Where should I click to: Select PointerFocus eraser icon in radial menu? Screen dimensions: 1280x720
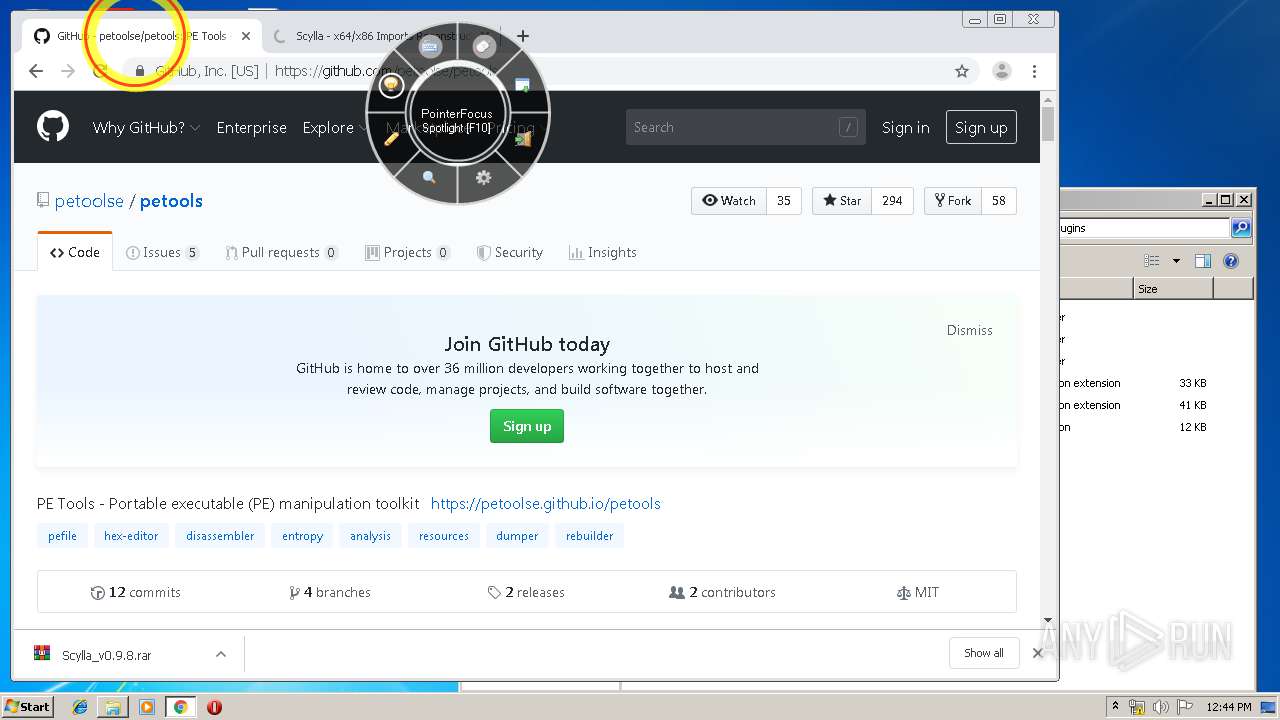point(484,46)
